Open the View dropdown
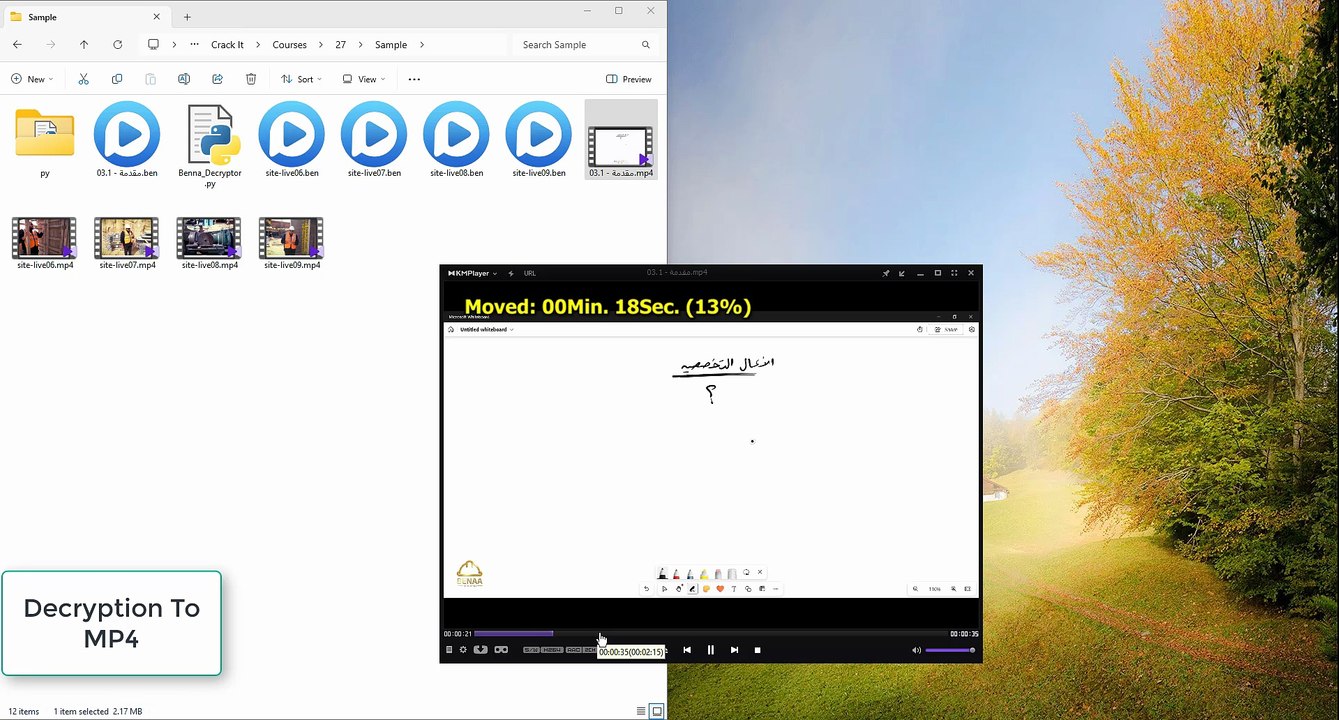 [x=364, y=79]
